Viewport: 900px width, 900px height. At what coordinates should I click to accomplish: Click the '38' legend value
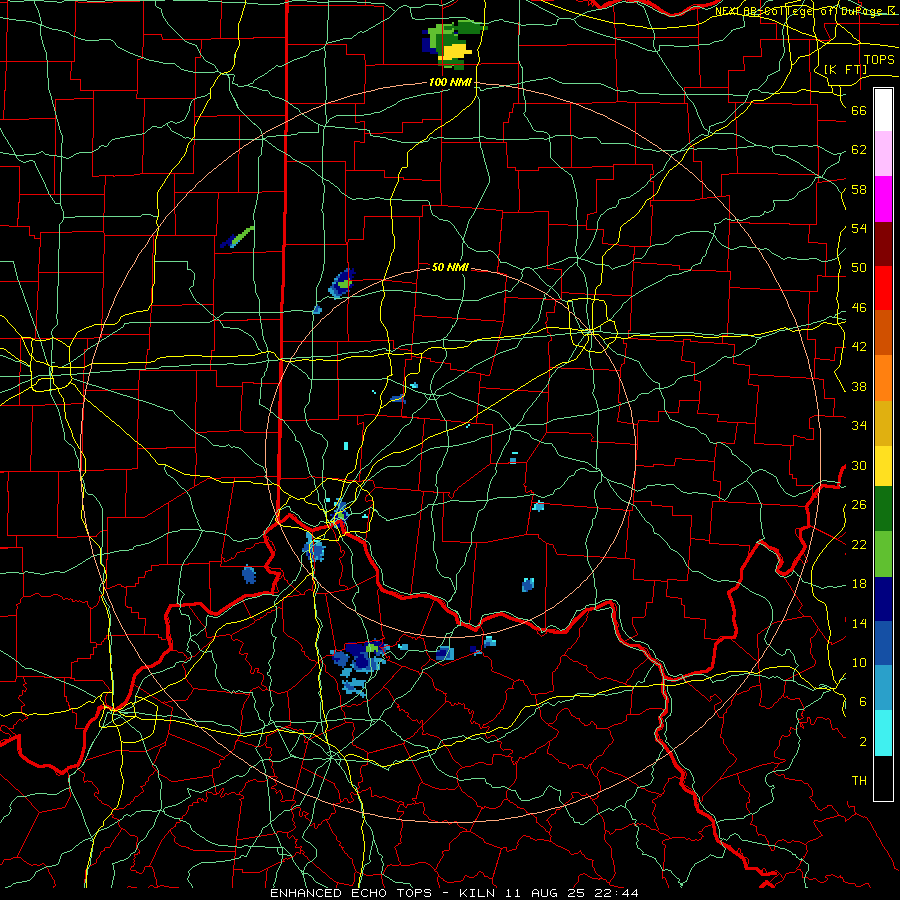[859, 386]
